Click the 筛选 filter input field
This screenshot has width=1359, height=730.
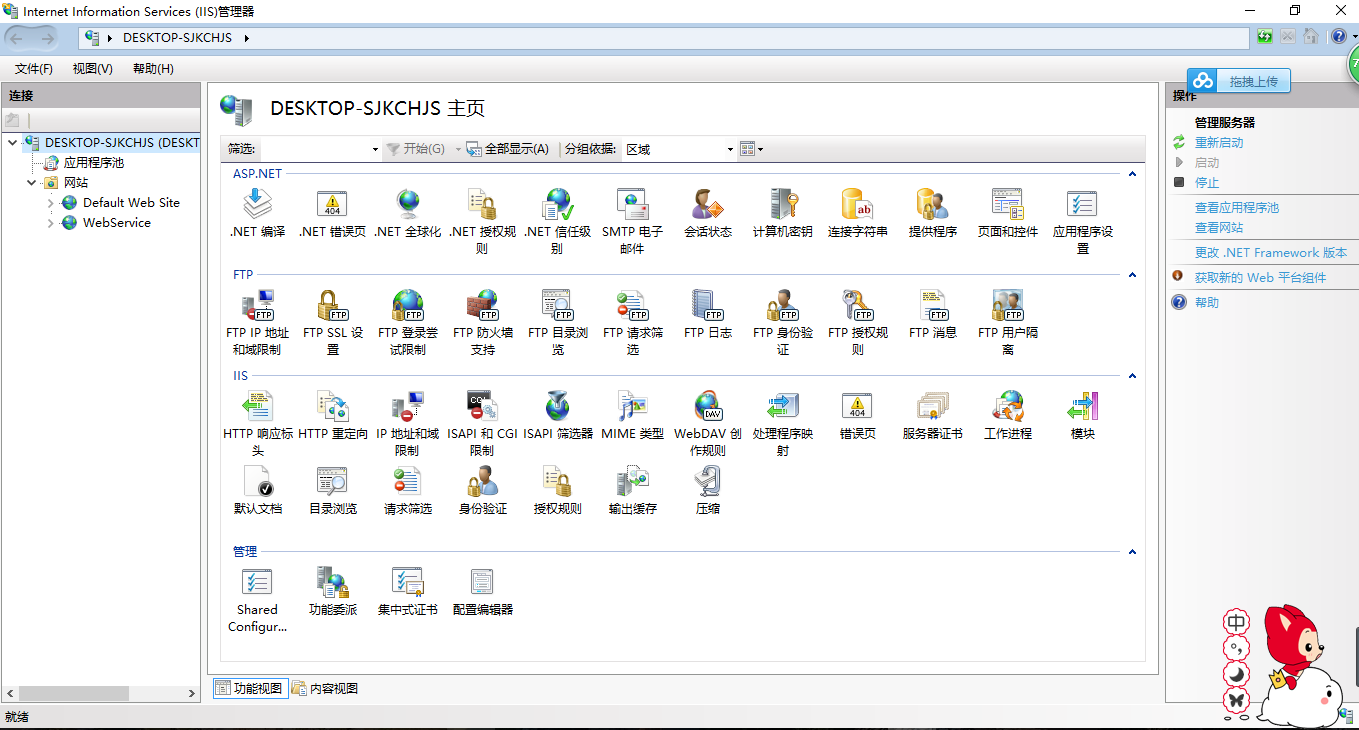click(314, 149)
